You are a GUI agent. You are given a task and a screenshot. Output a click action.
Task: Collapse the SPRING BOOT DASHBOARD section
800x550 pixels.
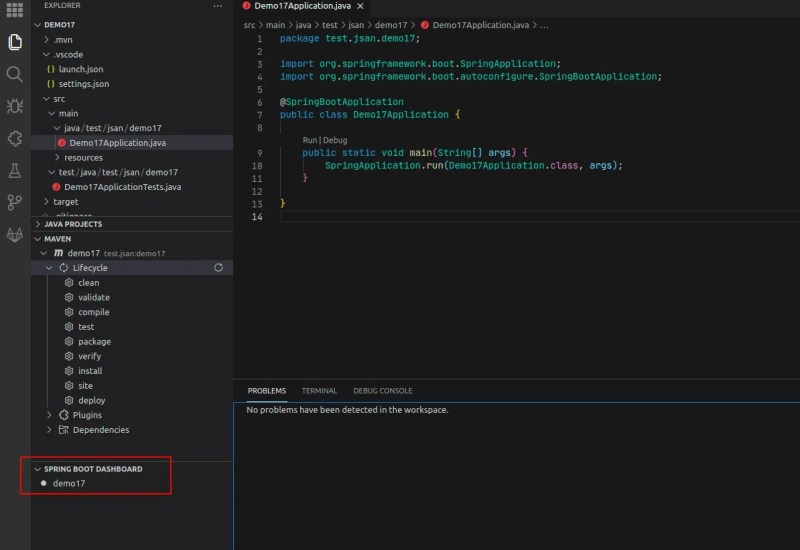pos(37,469)
